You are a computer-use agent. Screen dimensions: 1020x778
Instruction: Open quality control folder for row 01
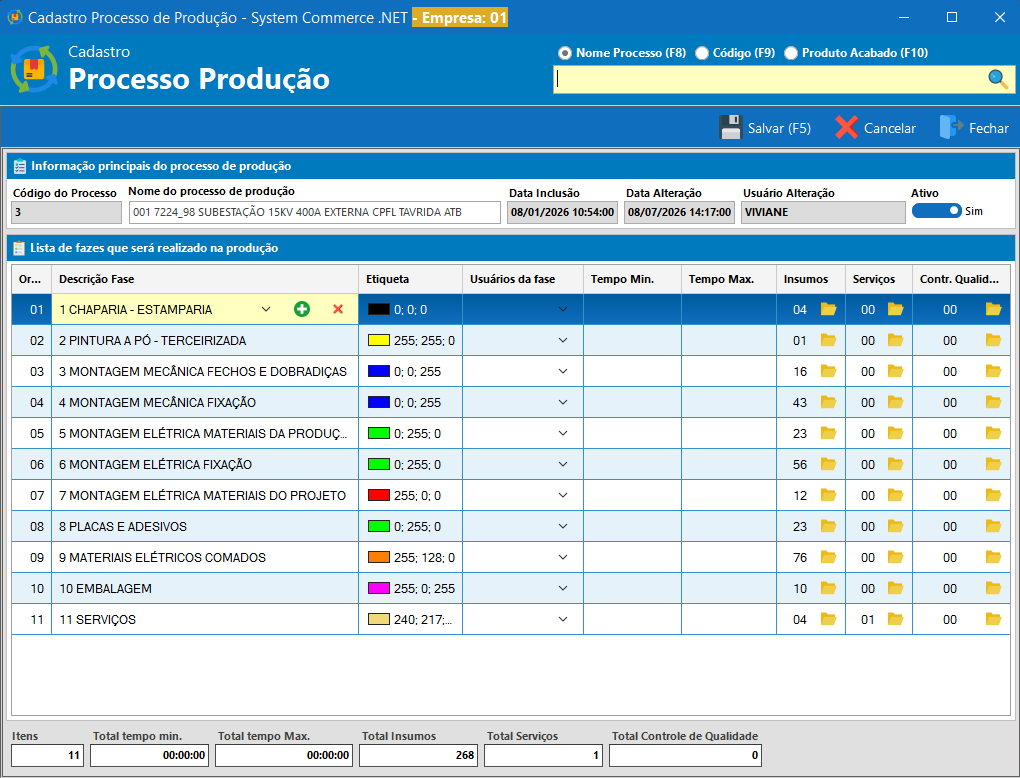pyautogui.click(x=993, y=309)
